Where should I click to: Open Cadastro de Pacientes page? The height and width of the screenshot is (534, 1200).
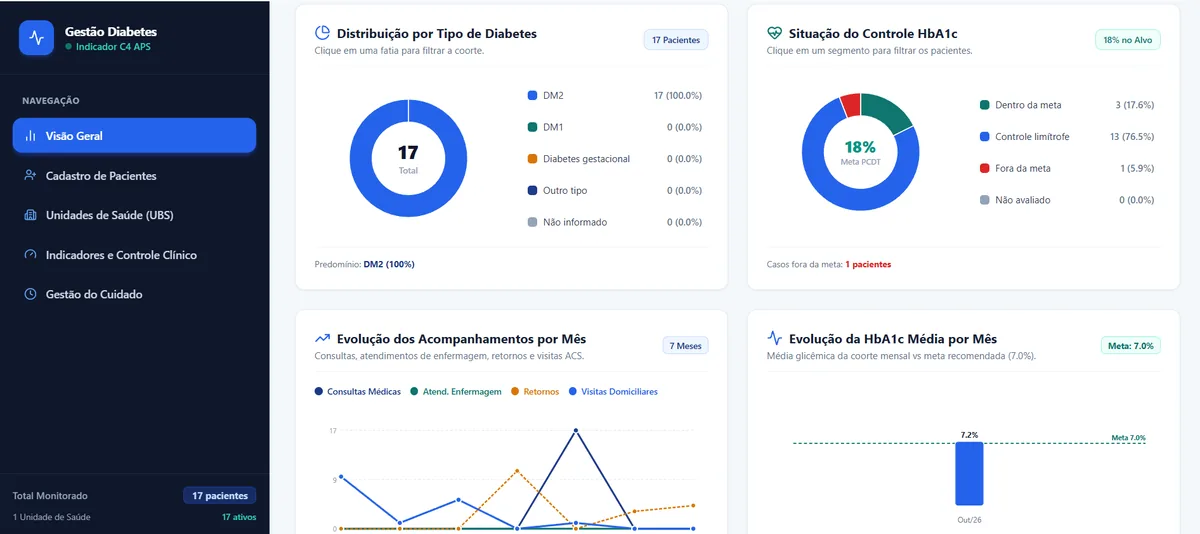coord(134,176)
